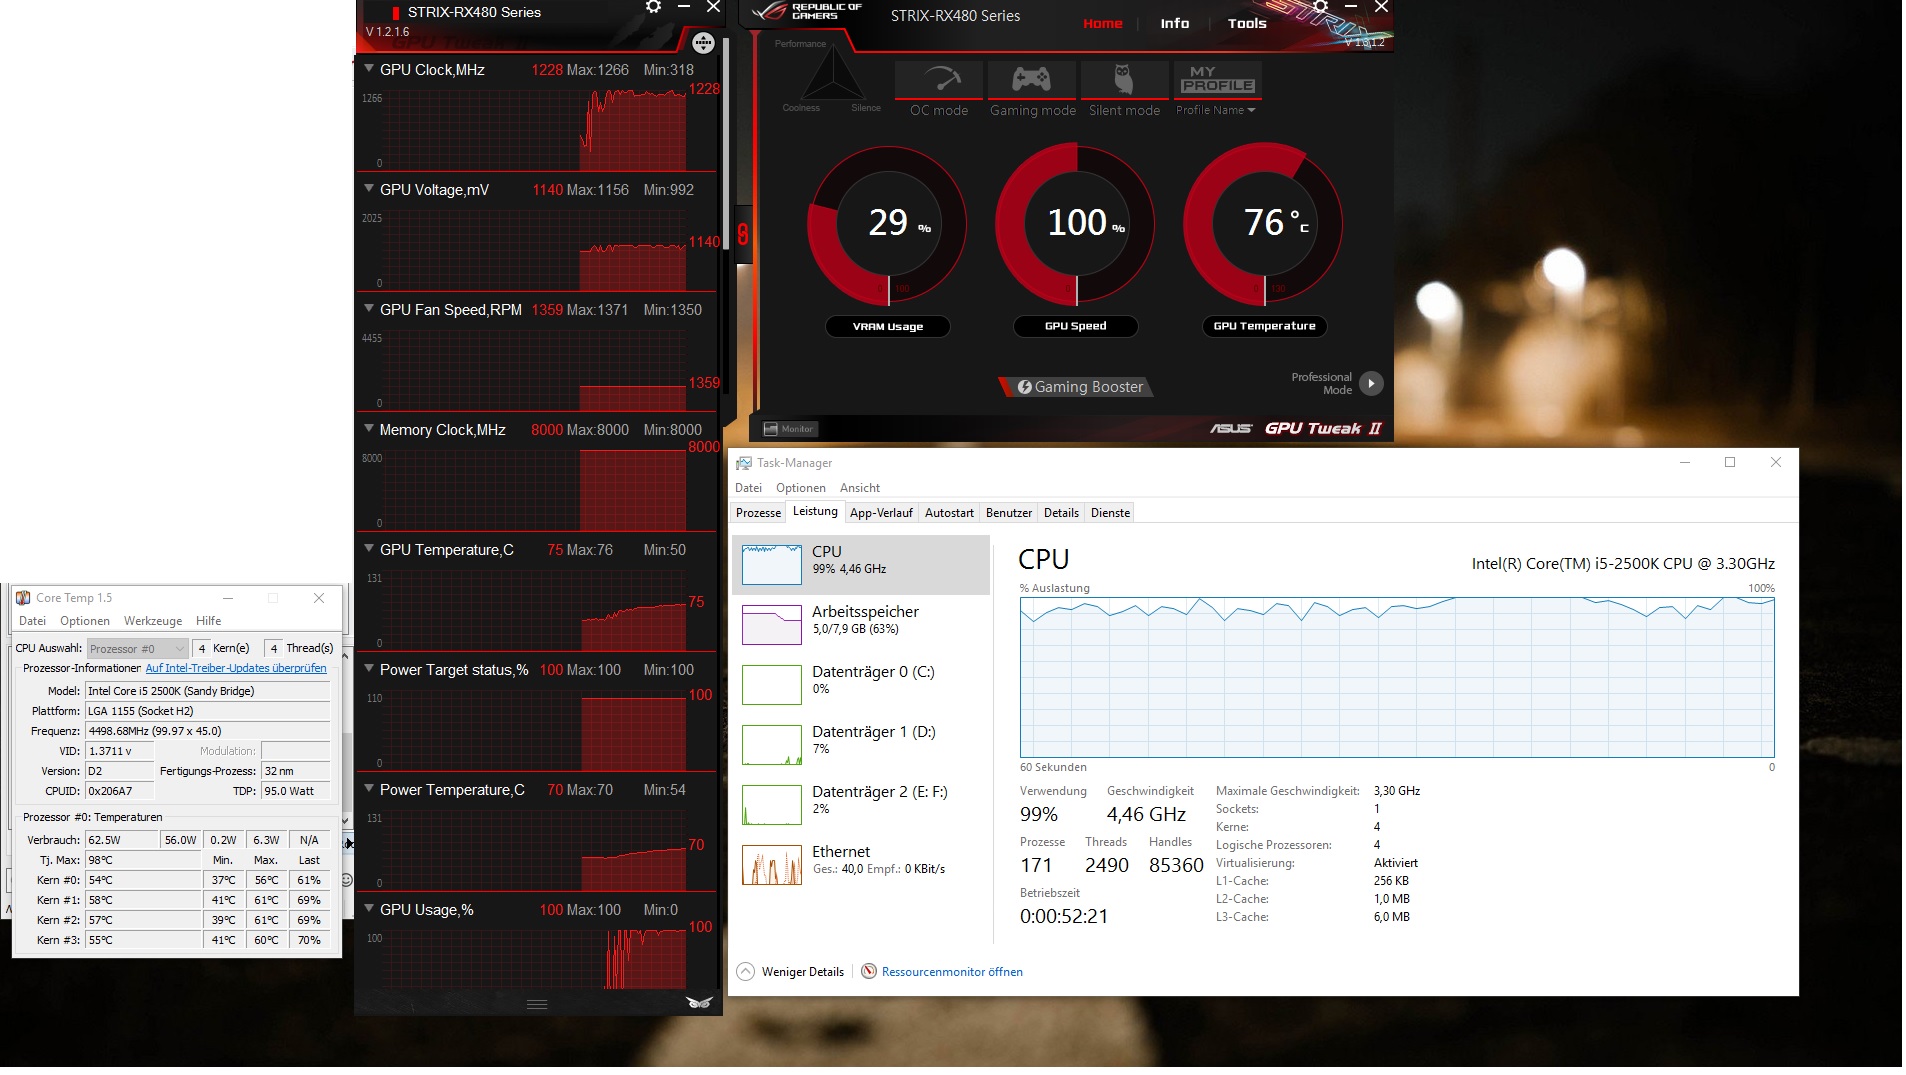Collapse the Power Temperature,C graph
Image resolution: width=1906 pixels, height=1075 pixels.
(x=370, y=789)
